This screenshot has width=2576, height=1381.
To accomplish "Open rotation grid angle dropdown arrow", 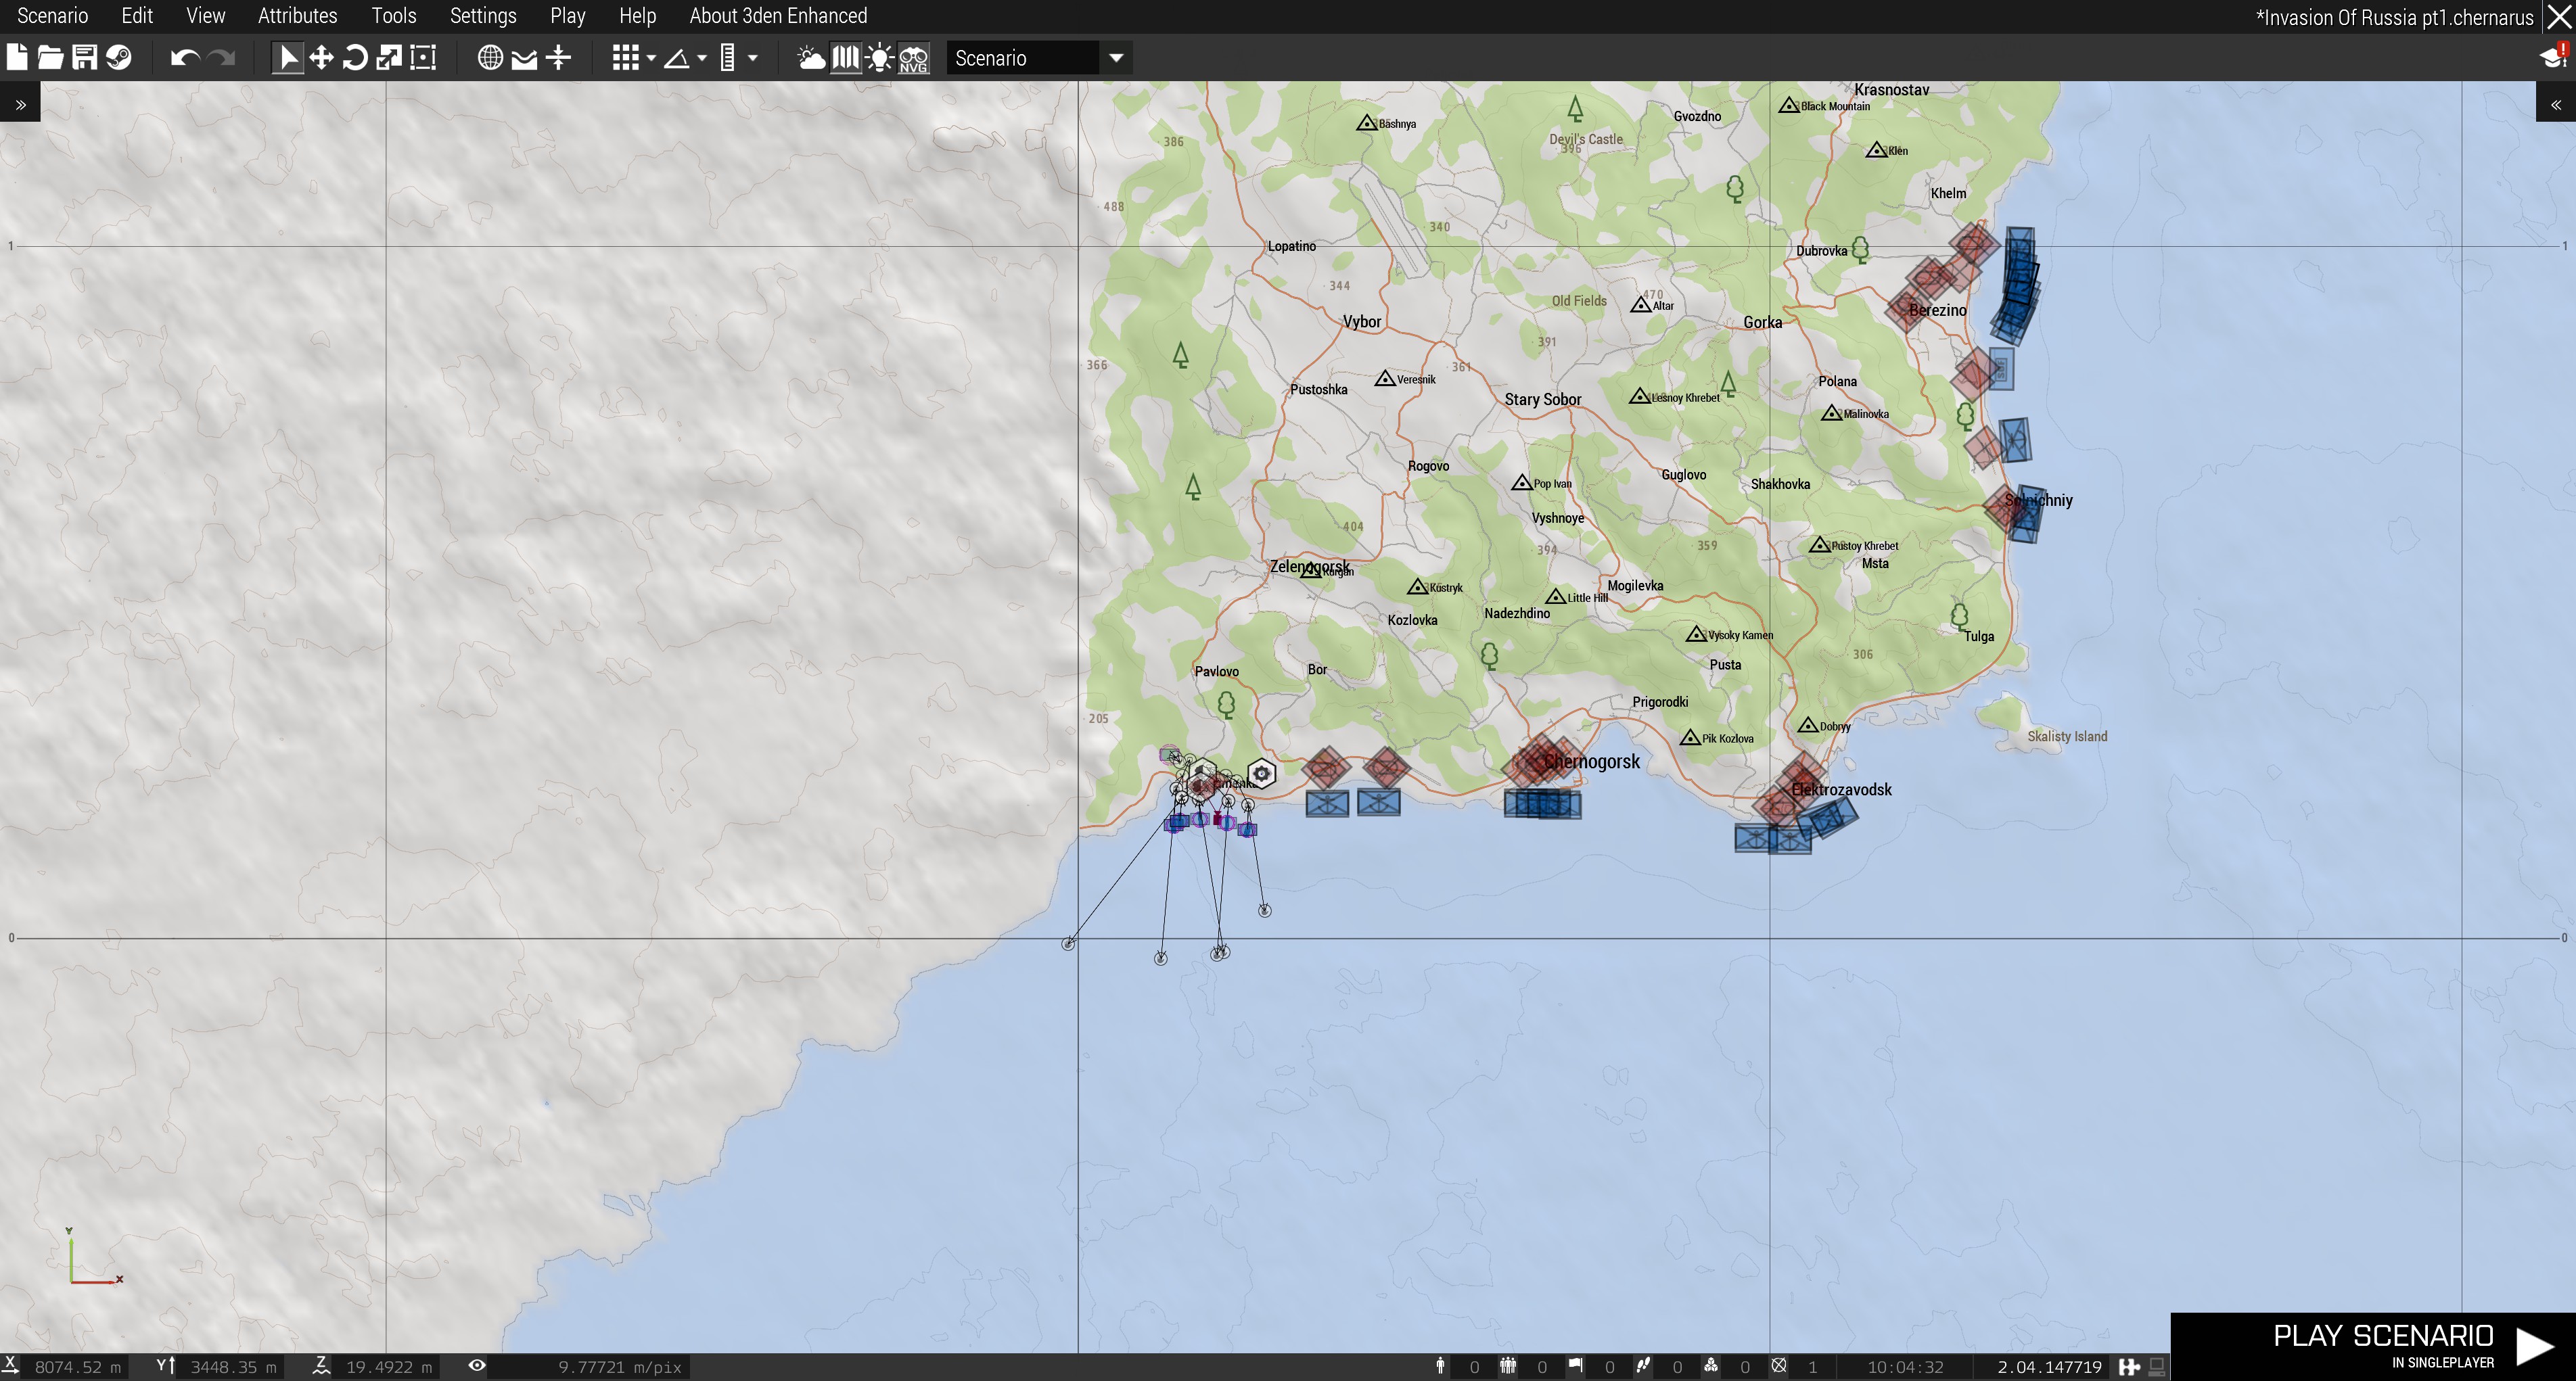I will click(x=702, y=58).
